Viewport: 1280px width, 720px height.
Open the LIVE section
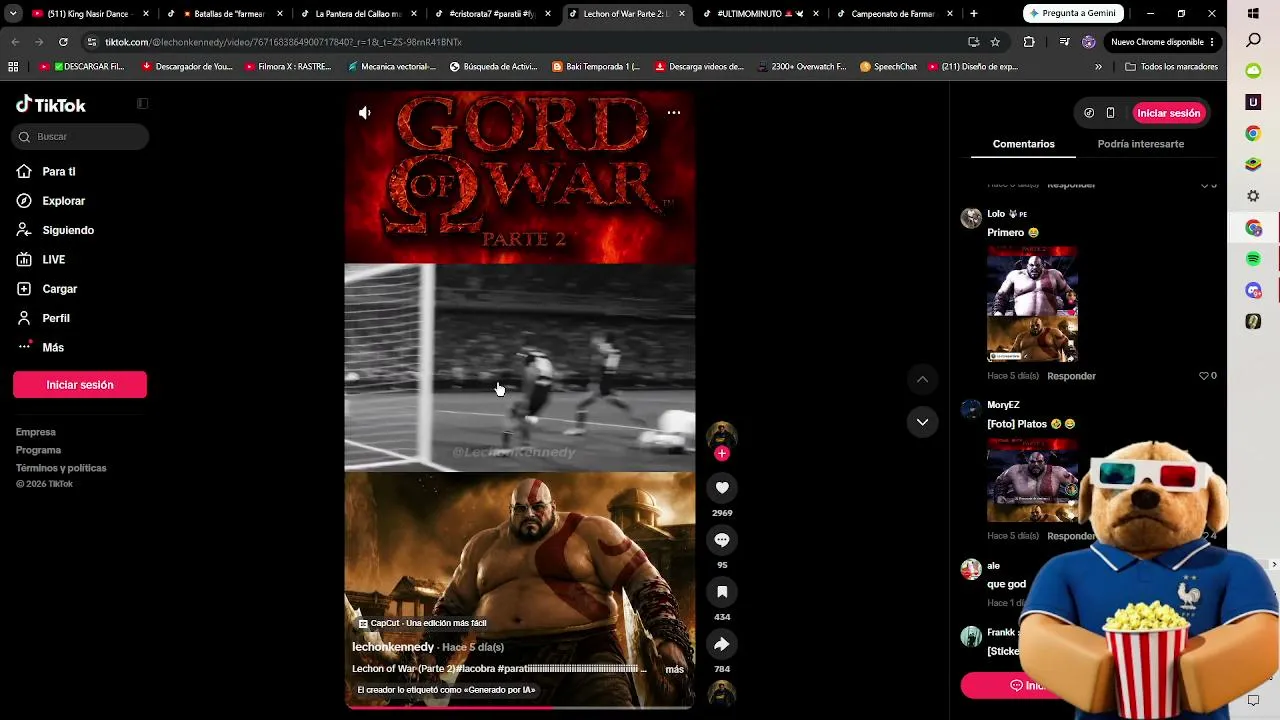point(41,260)
